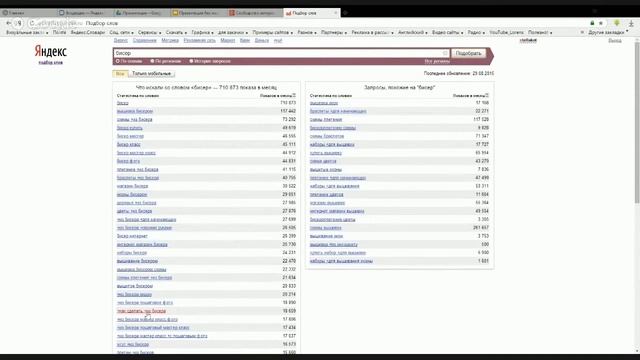Viewport: 640px width, 360px height.
Task: Open the Почта bookmark
Action: pos(59,32)
